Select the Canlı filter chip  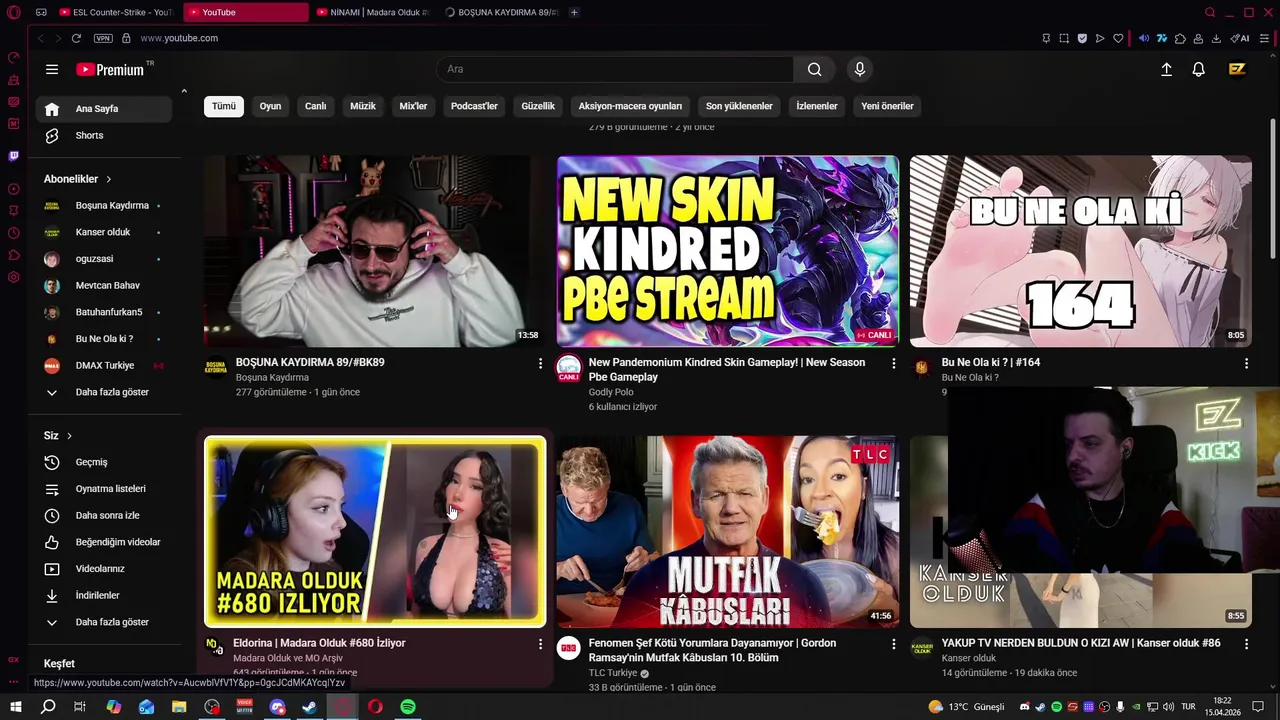coord(315,106)
